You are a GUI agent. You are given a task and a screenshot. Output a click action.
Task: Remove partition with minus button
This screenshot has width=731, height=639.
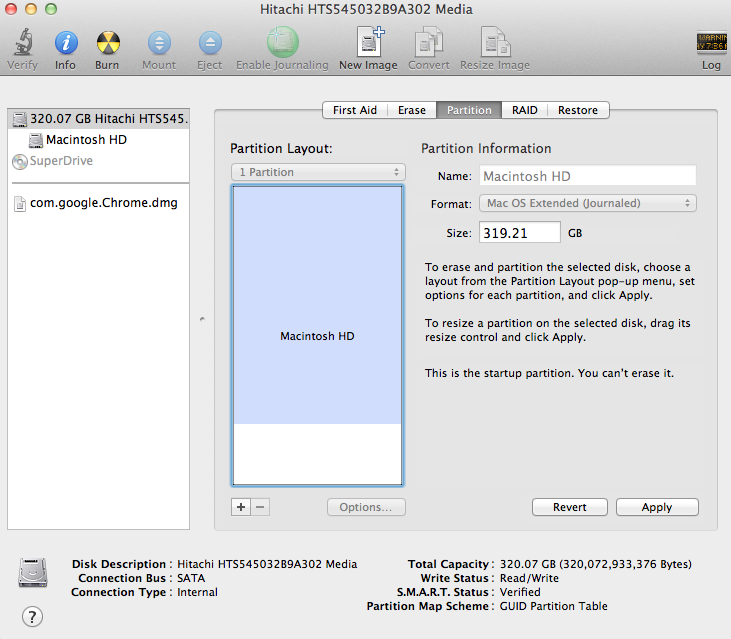tap(261, 507)
